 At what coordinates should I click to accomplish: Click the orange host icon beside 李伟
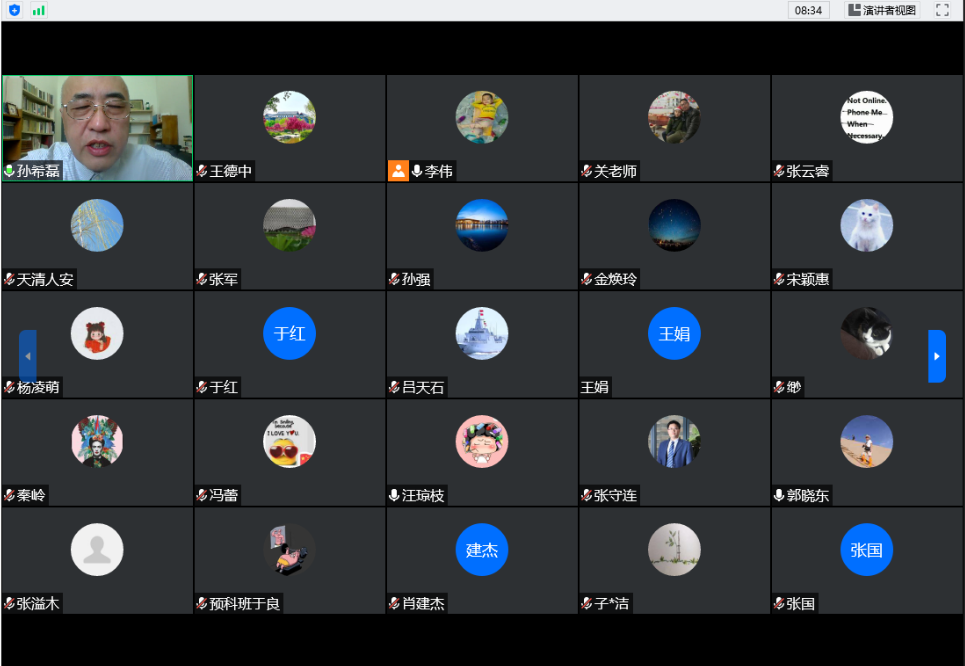(398, 171)
